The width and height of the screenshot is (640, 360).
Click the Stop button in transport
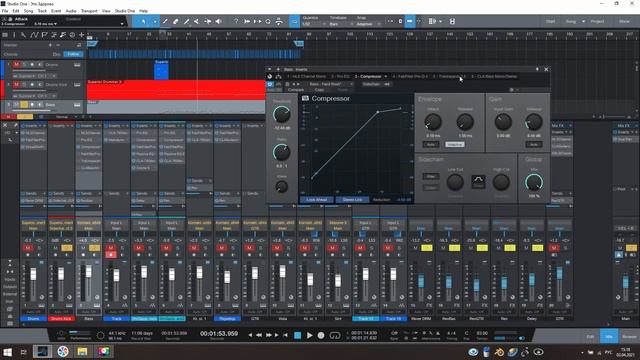coord(298,335)
